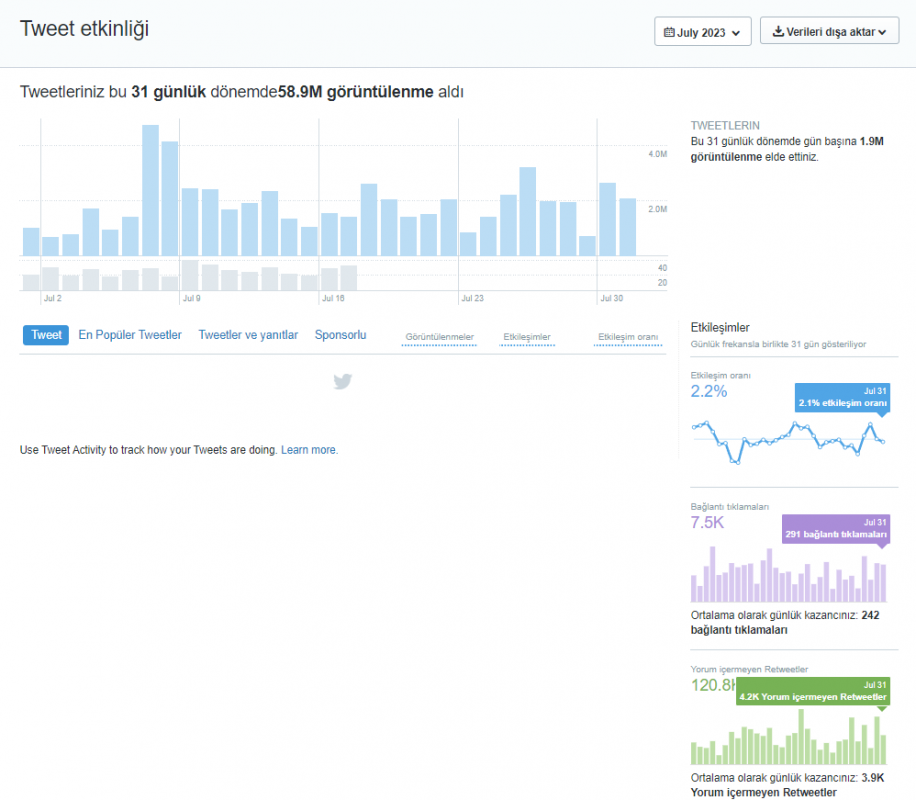
Task: Switch to the En Popüler Tweetler tab
Action: point(130,335)
